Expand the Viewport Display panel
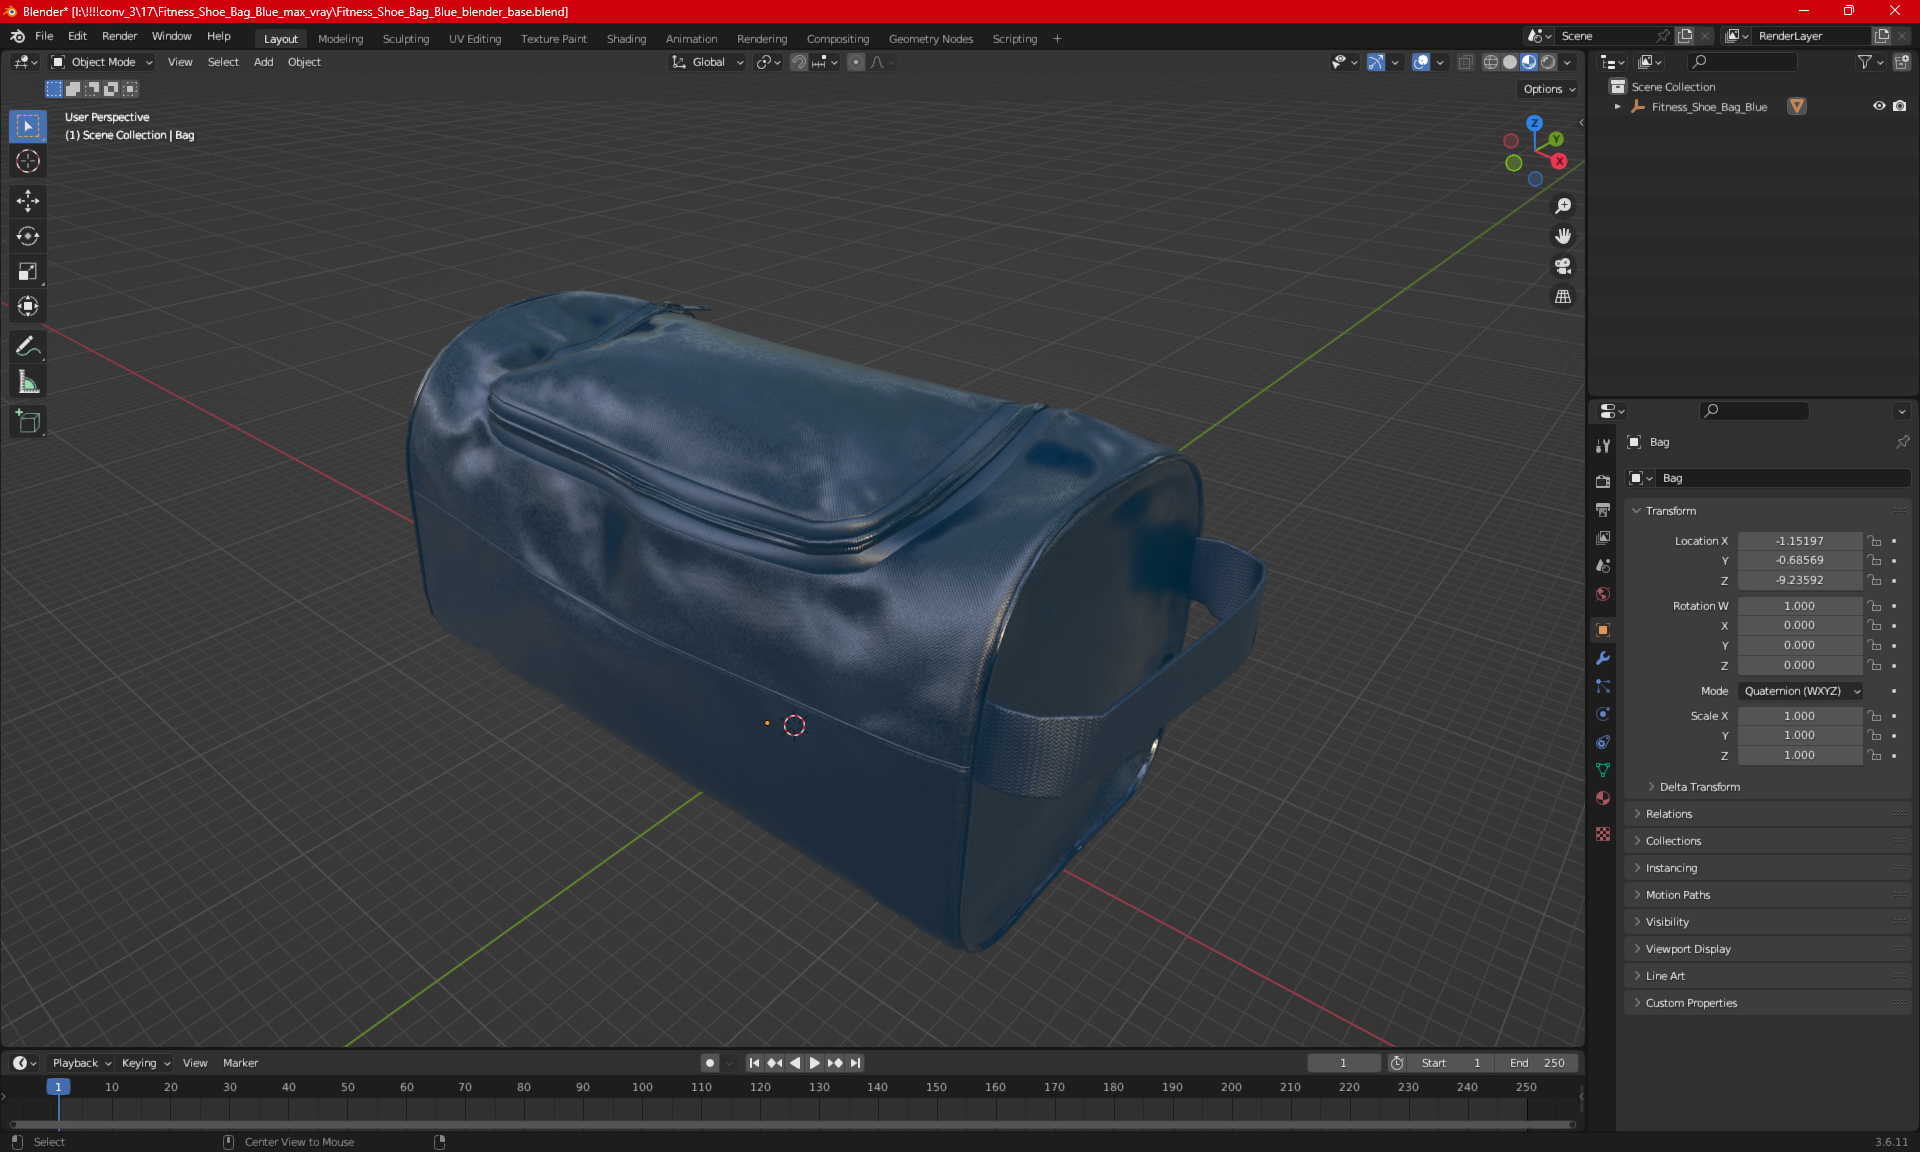This screenshot has width=1920, height=1152. [1688, 949]
